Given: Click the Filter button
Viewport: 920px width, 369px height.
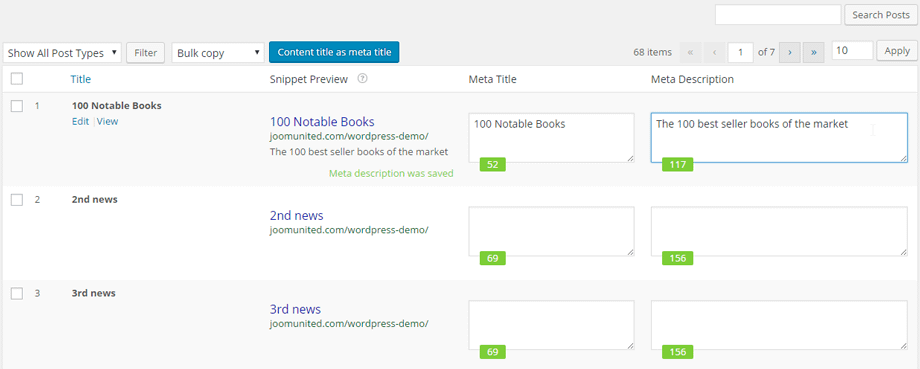Looking at the screenshot, I should tap(146, 53).
